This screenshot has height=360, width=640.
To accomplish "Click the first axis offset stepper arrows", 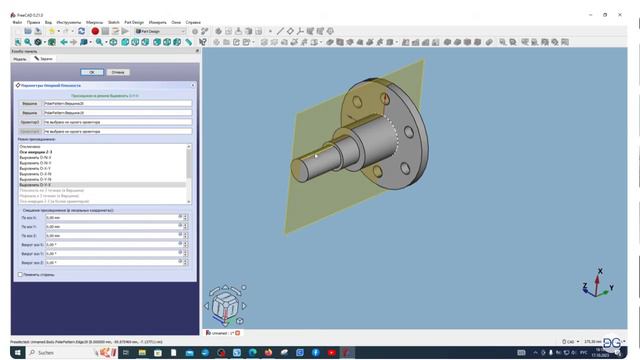I will (x=185, y=218).
